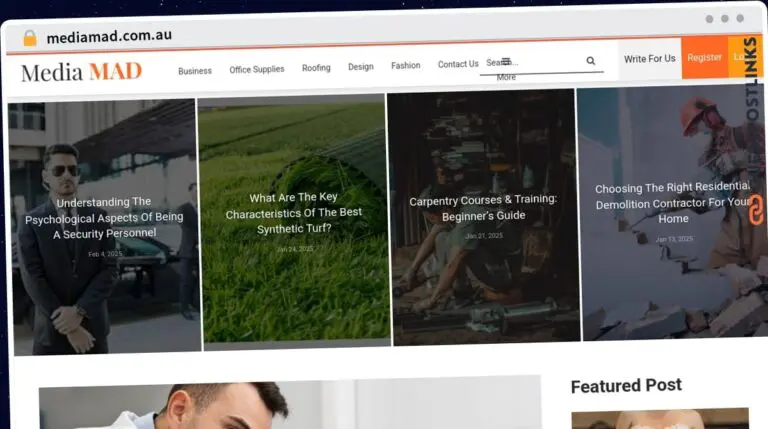
Task: Open the Business menu item
Action: click(195, 71)
